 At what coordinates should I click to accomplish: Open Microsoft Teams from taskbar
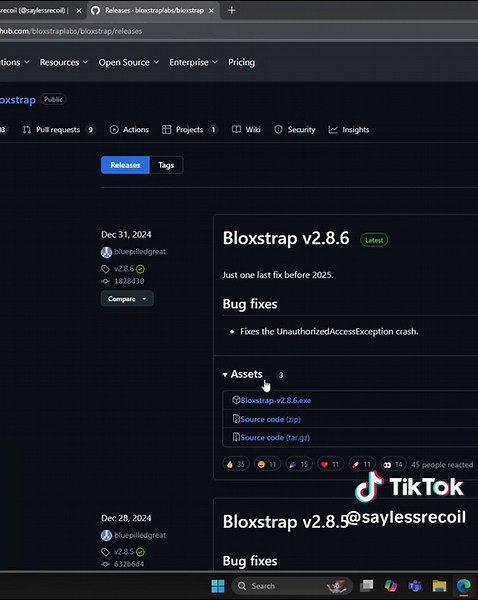pos(415,586)
